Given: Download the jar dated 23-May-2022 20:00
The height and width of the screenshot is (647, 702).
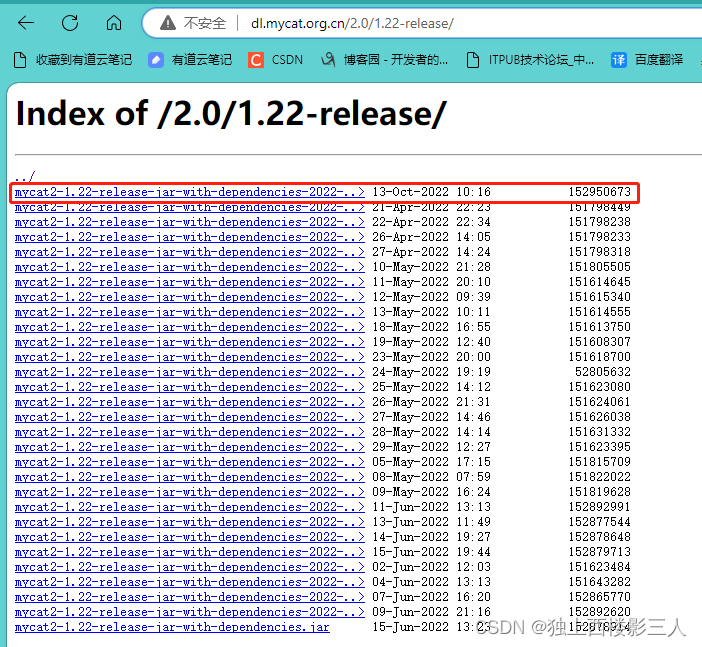Looking at the screenshot, I should [x=189, y=357].
